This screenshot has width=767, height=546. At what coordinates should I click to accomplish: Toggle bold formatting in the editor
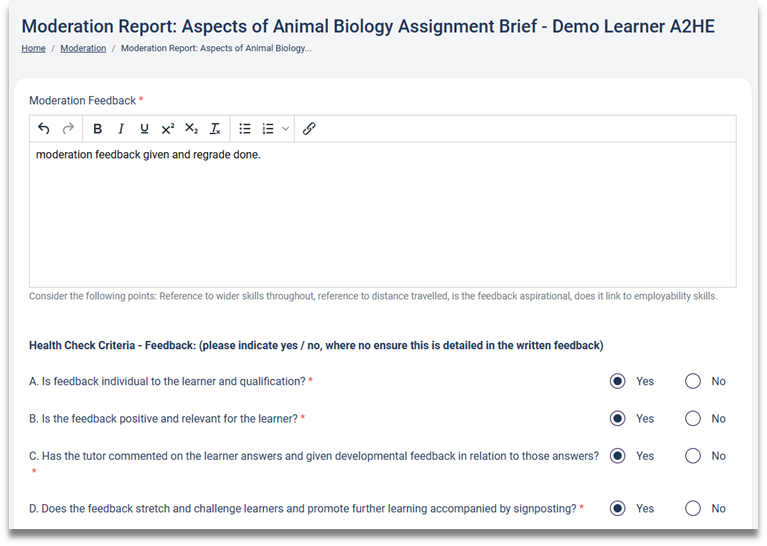pos(97,129)
